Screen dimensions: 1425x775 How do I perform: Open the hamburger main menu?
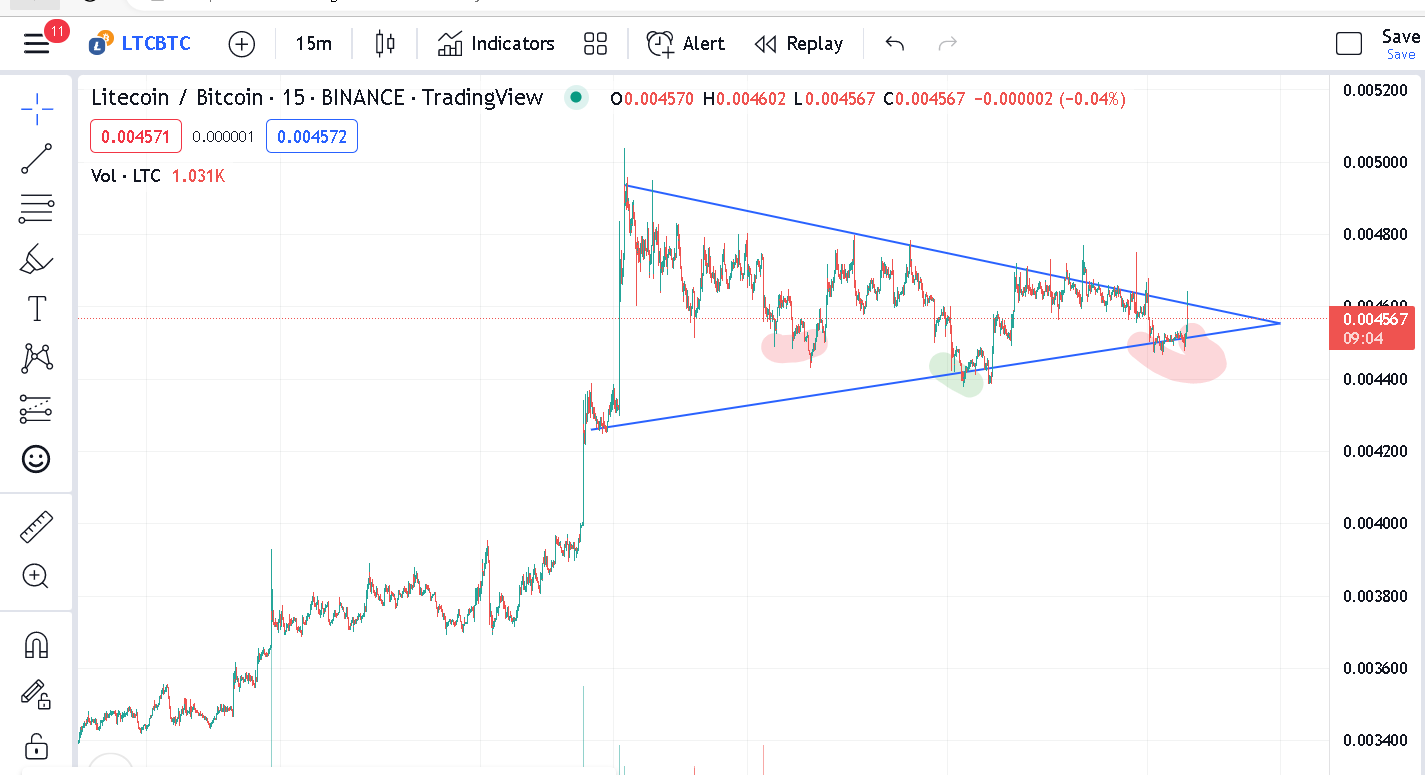37,44
